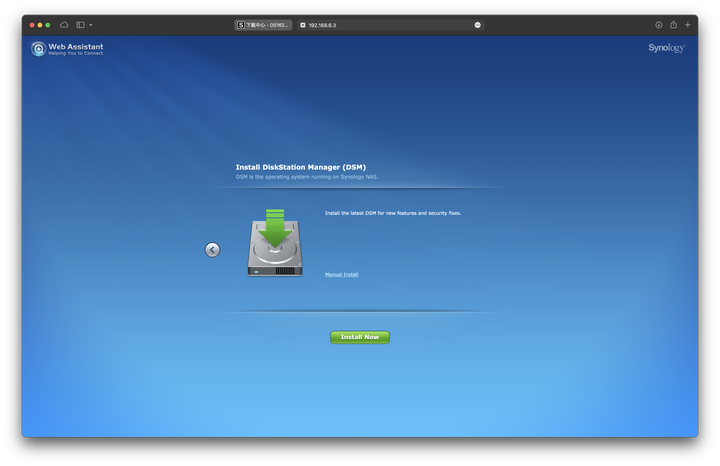Click the page options icon in address bar

click(478, 25)
